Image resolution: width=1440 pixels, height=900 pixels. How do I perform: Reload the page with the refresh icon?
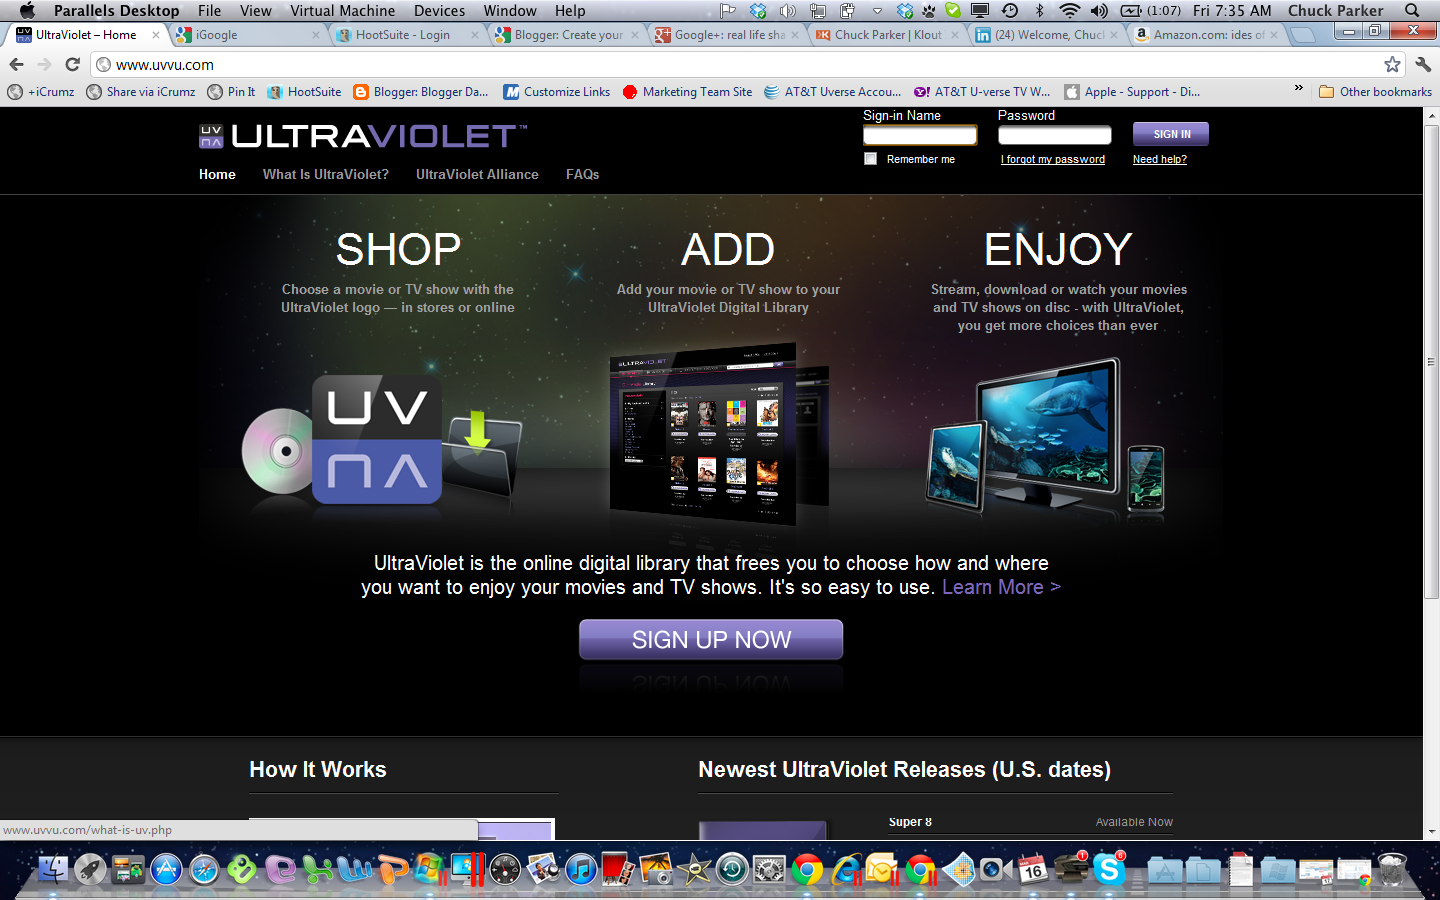coord(72,64)
